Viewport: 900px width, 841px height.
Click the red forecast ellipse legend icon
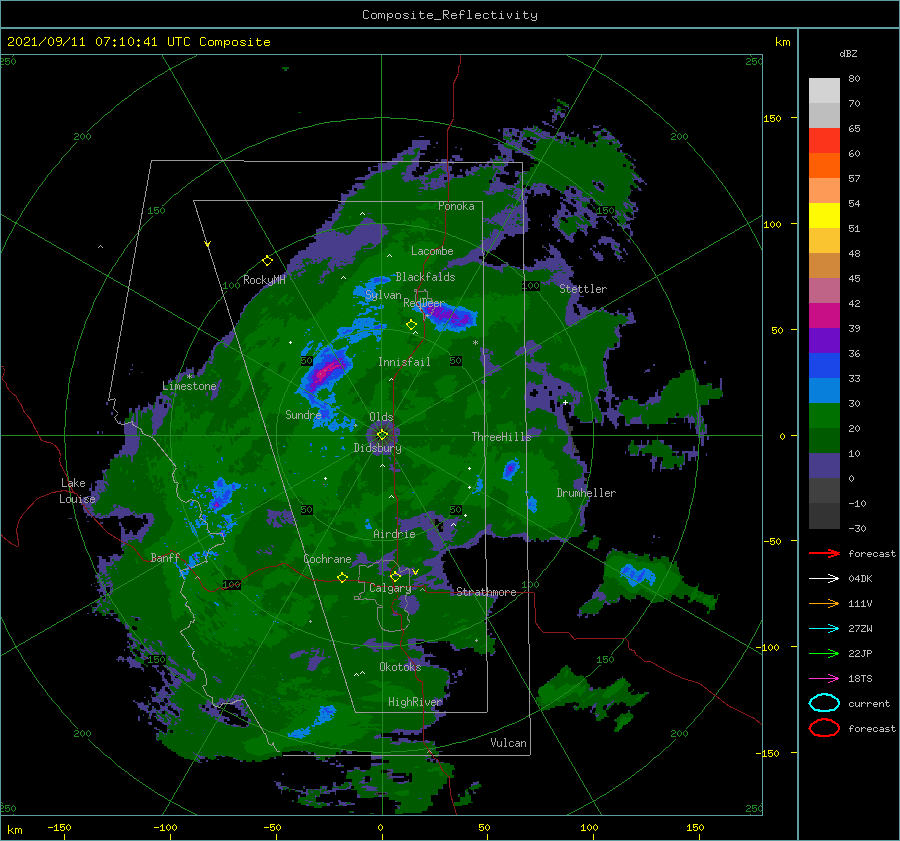824,728
